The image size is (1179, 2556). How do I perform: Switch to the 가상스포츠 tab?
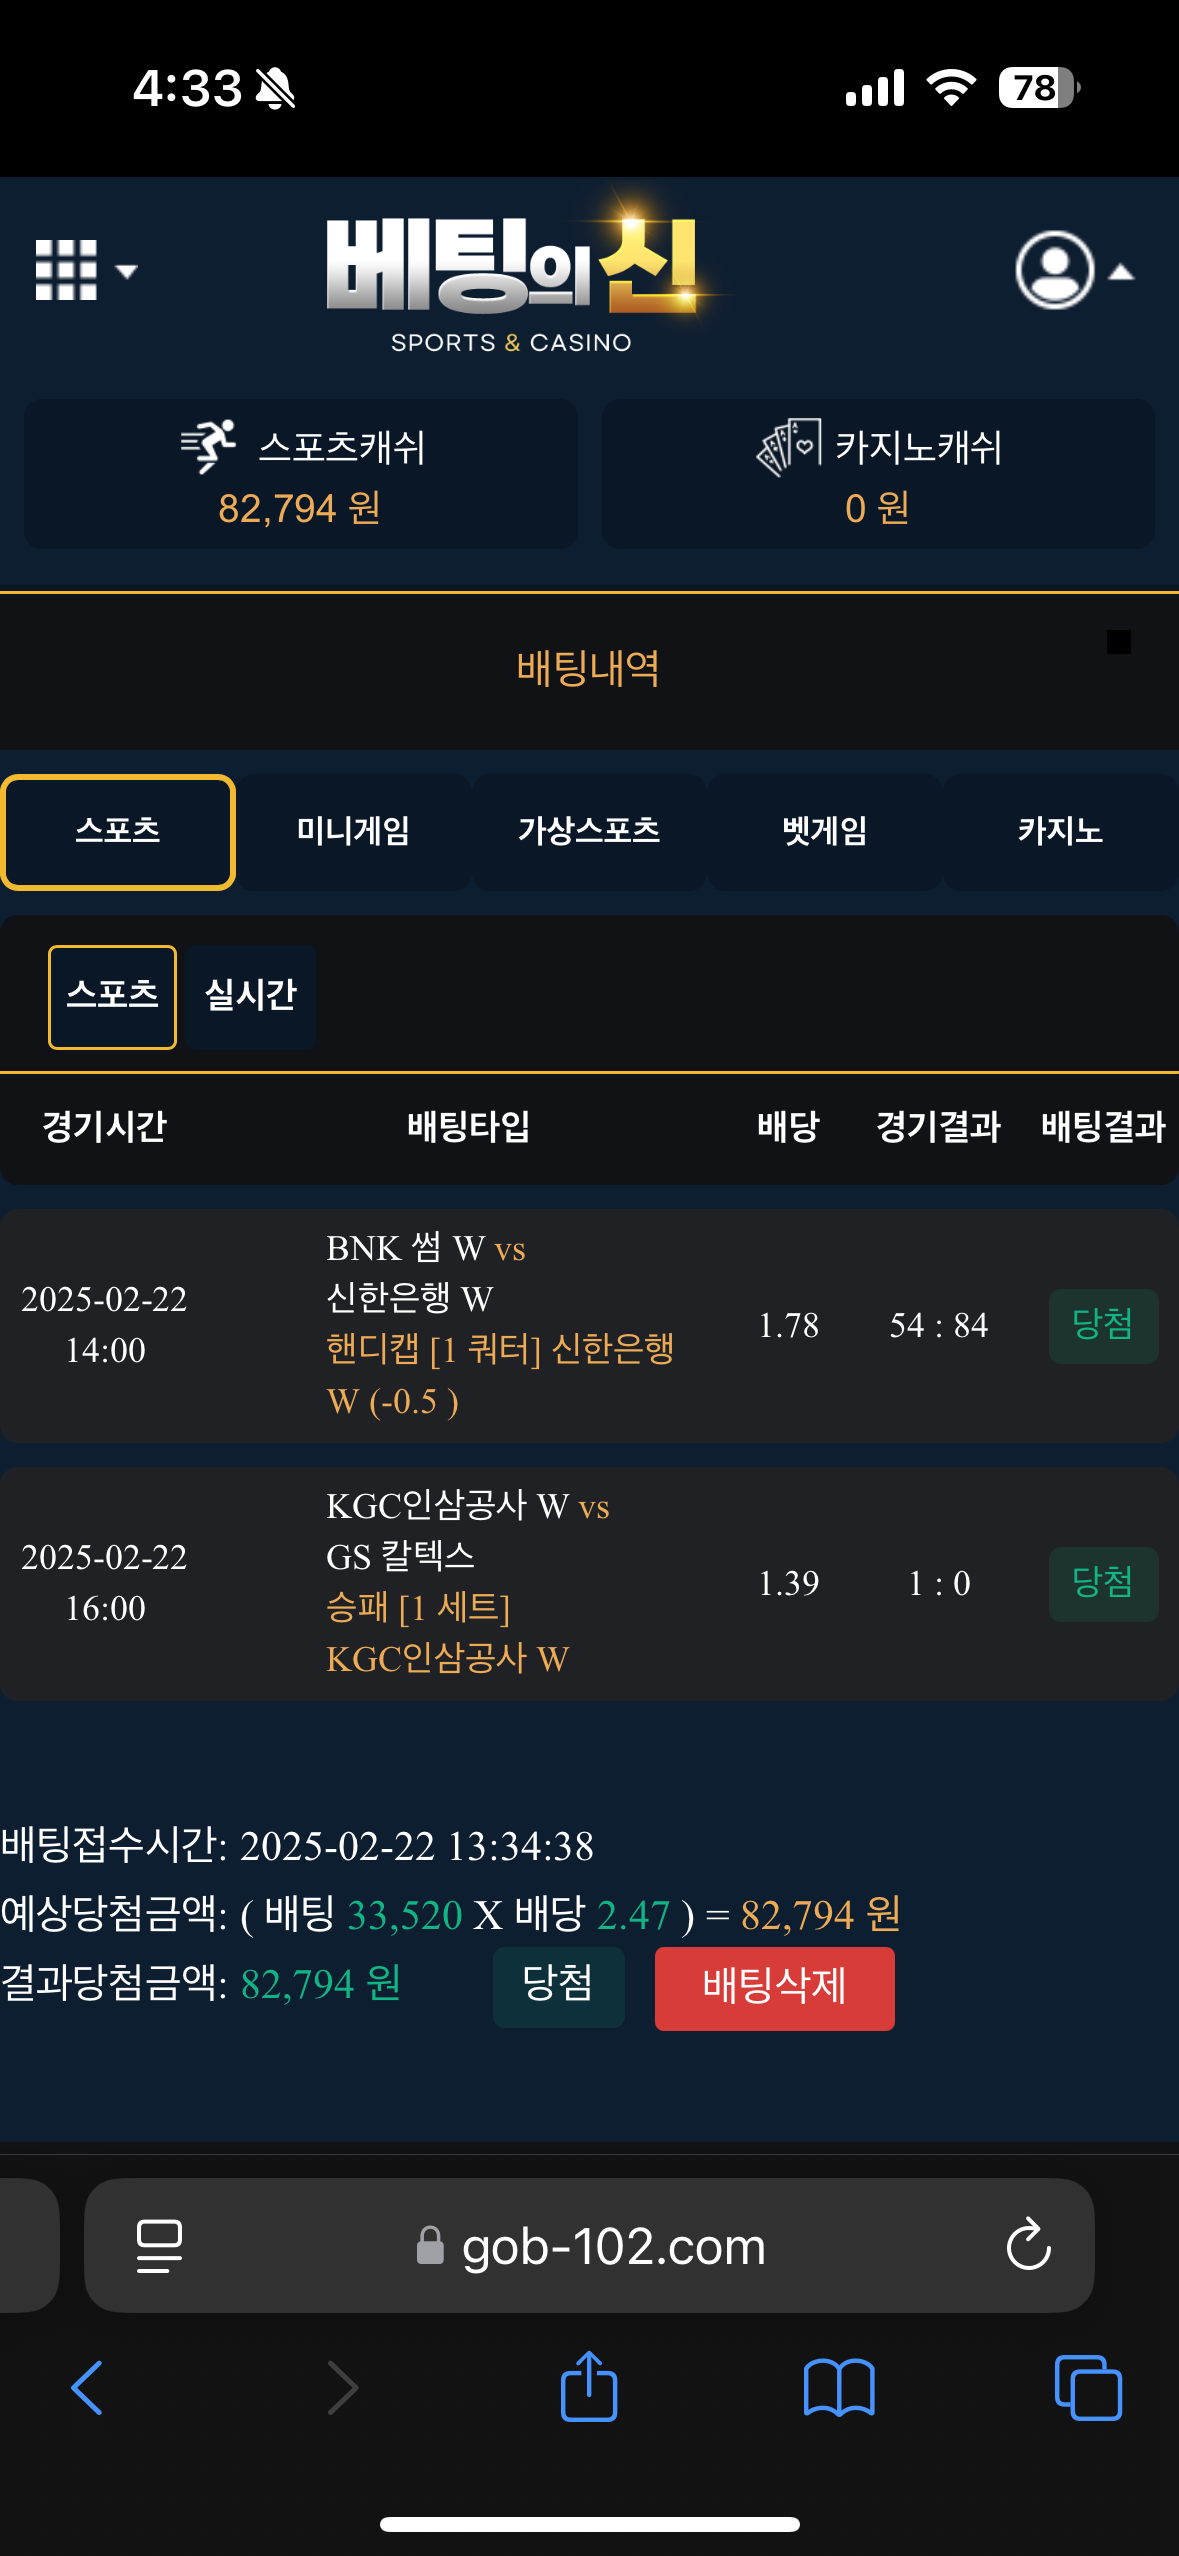[x=589, y=831]
